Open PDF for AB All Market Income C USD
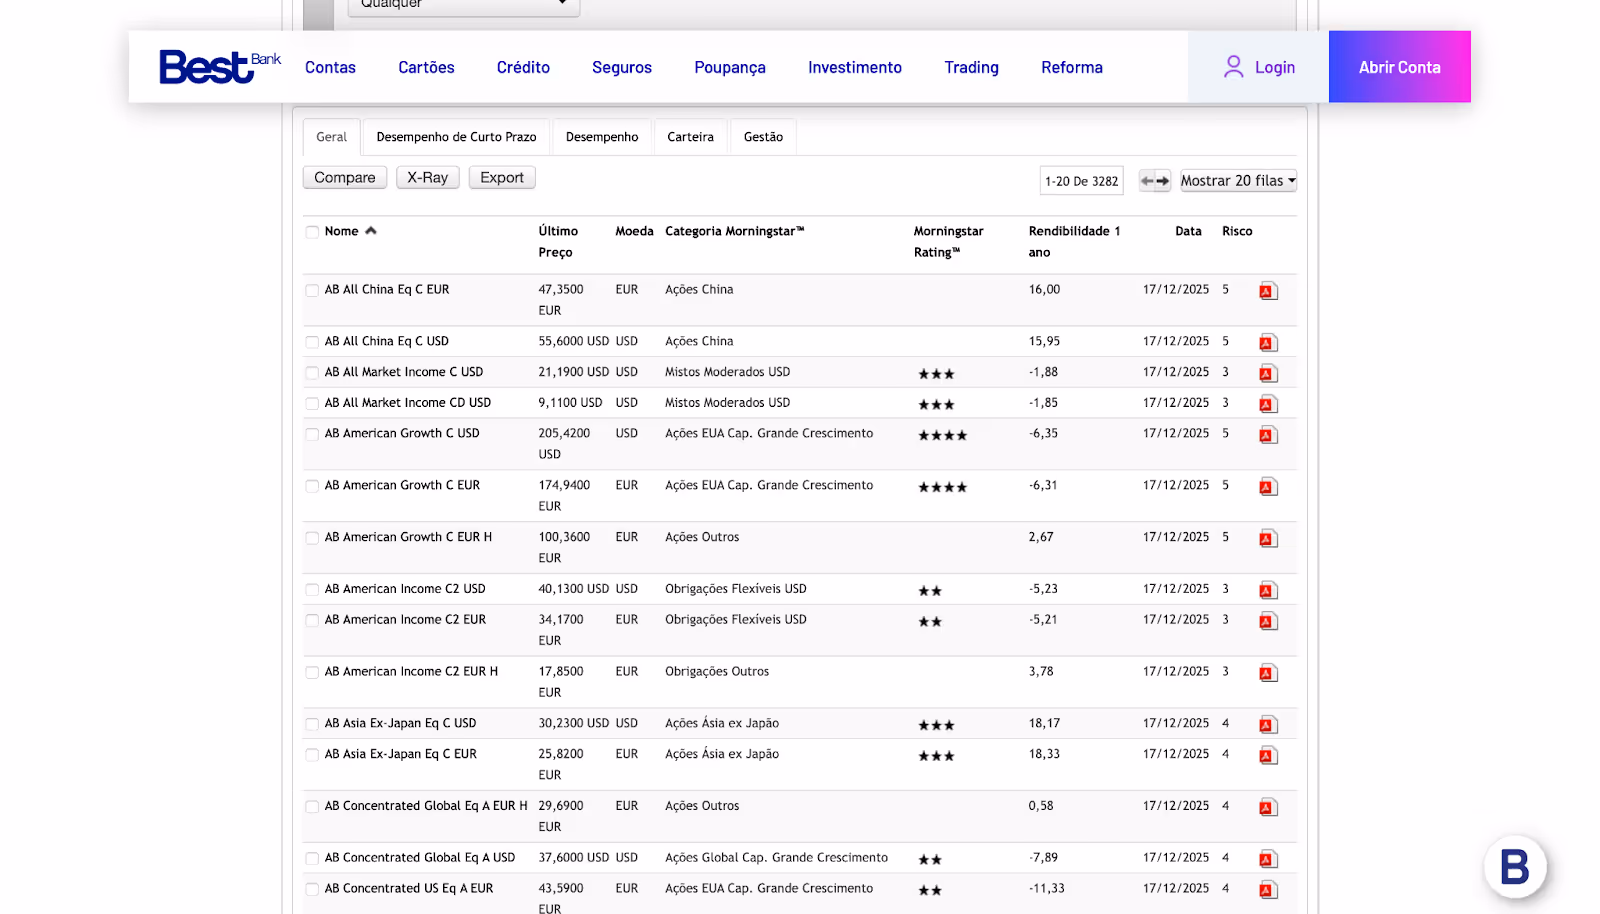Screen dimensions: 1600x914 pos(1268,374)
